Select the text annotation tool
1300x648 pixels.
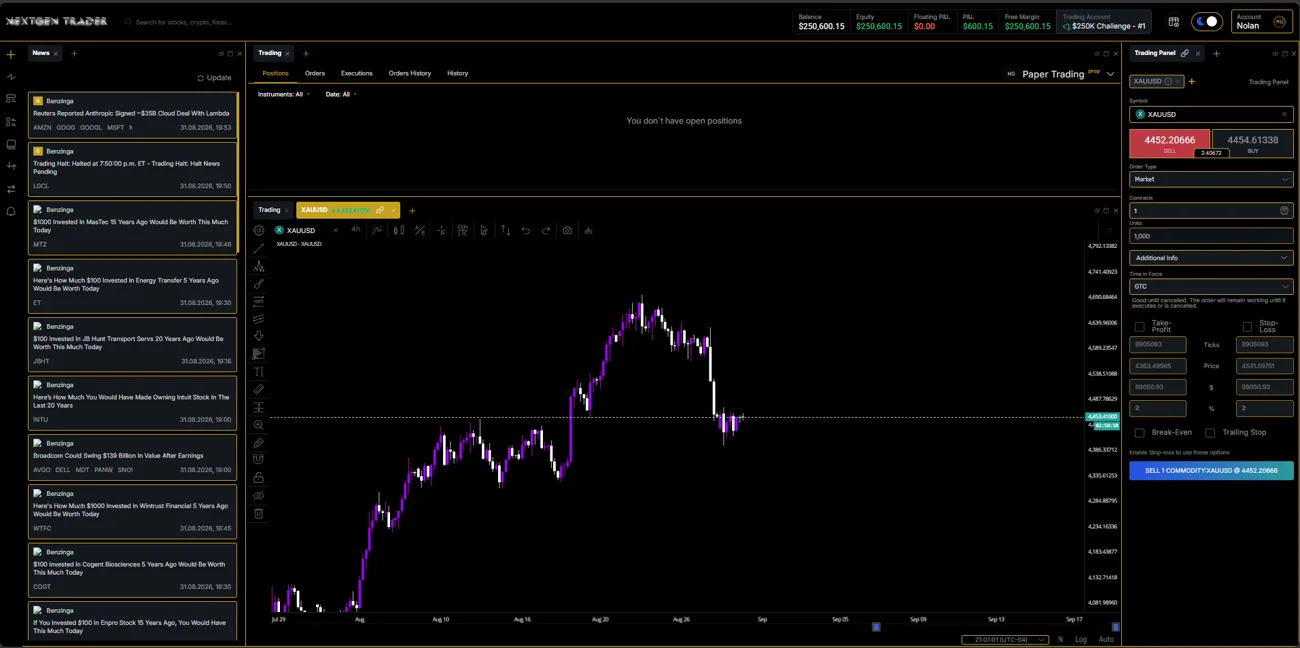coord(259,372)
